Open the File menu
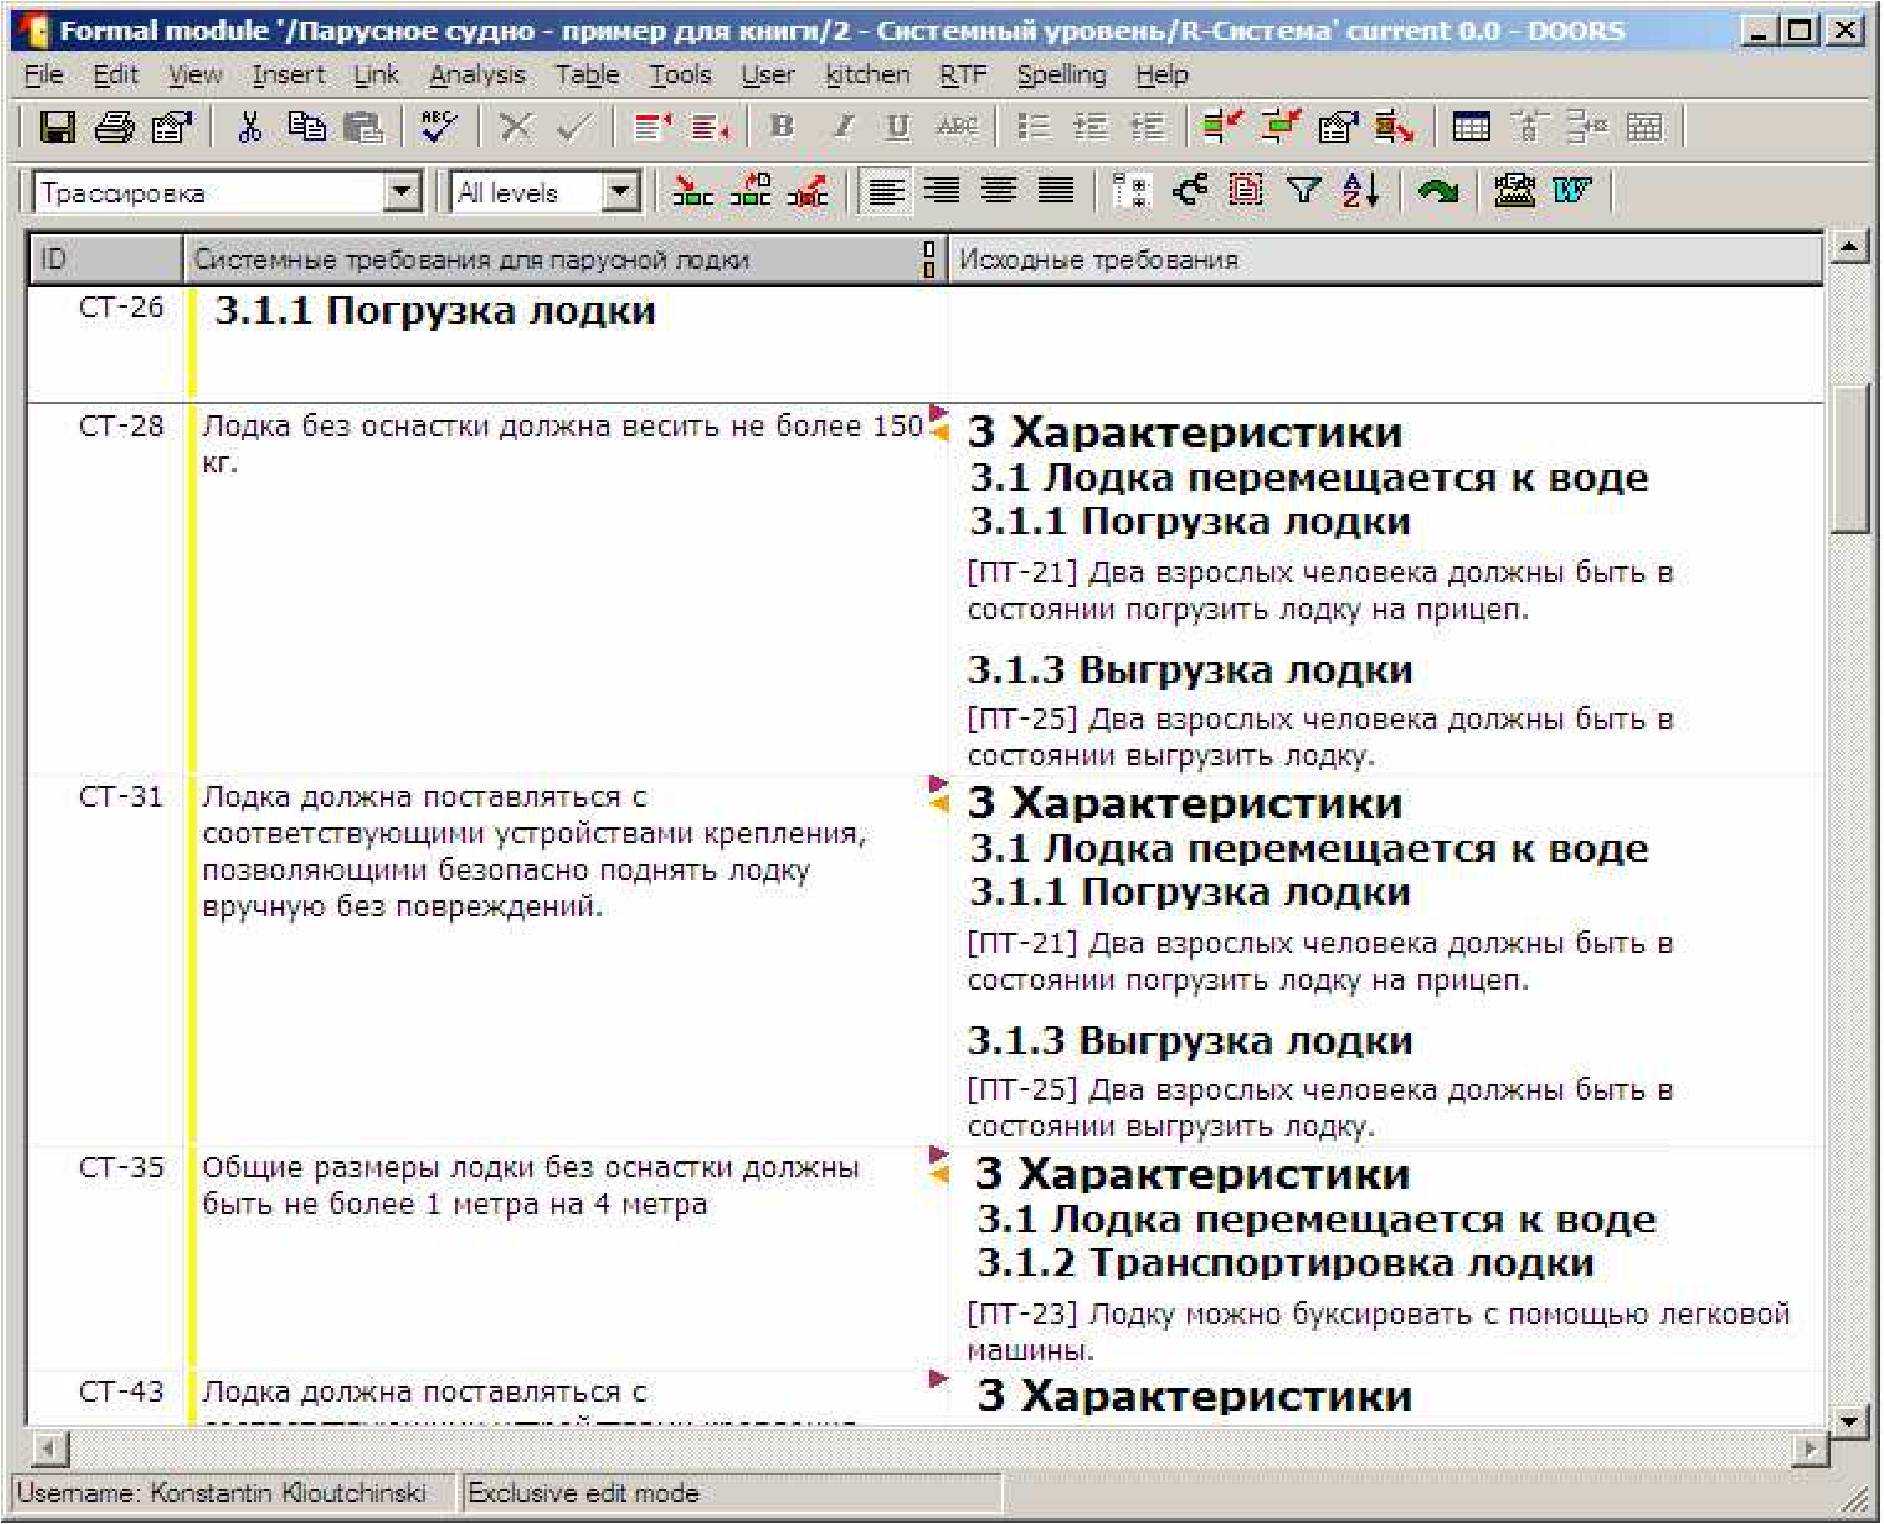This screenshot has height=1524, width=1884. (42, 75)
